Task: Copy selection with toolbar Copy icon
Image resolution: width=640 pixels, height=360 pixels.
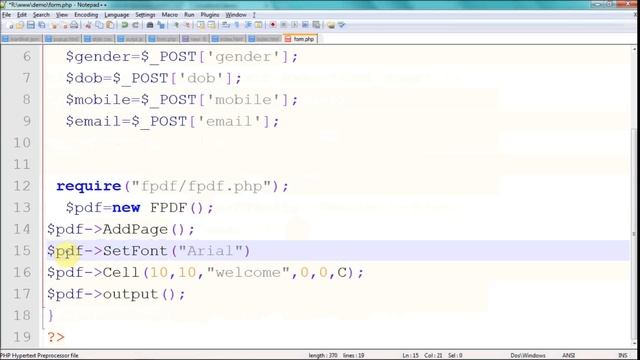Action: [99, 25]
